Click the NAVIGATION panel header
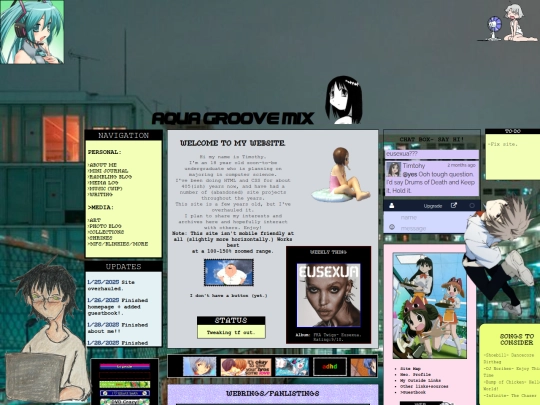 click(124, 135)
